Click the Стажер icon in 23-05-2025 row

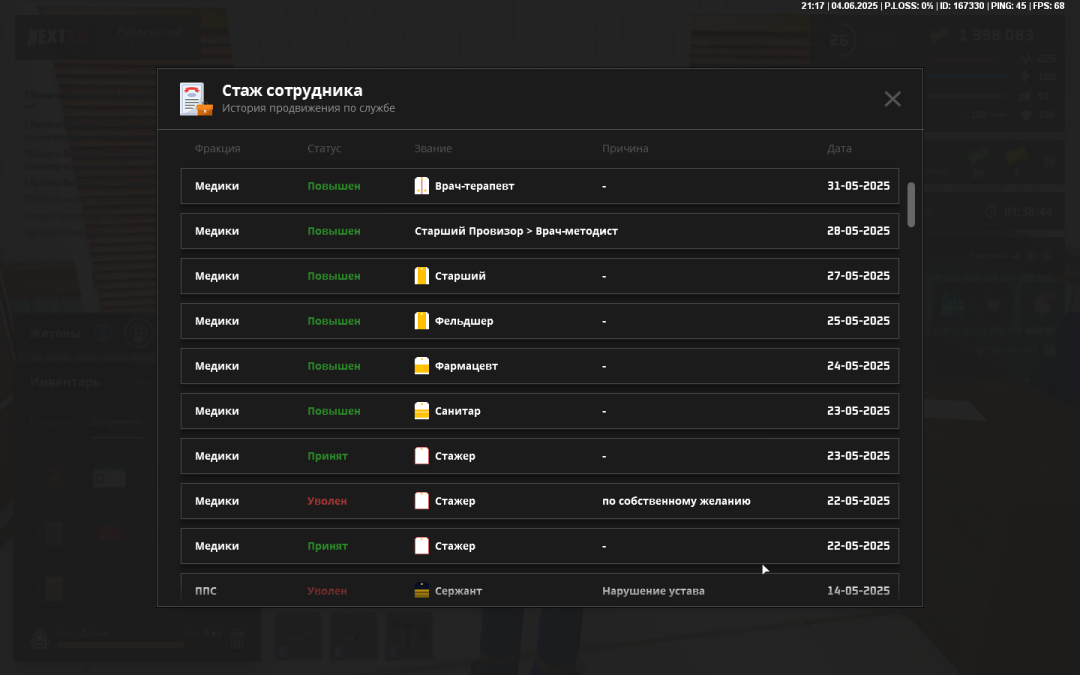[422, 456]
